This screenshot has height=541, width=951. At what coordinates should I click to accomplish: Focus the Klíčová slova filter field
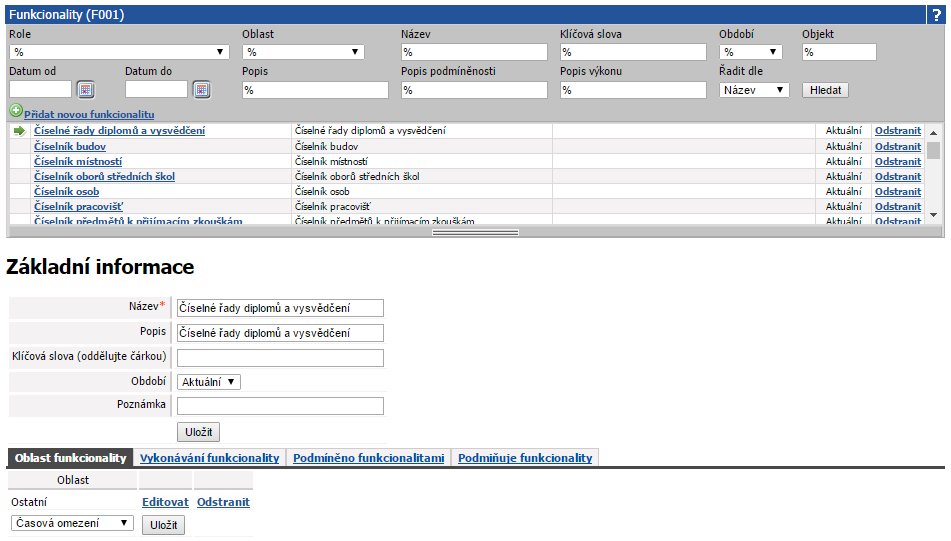633,52
